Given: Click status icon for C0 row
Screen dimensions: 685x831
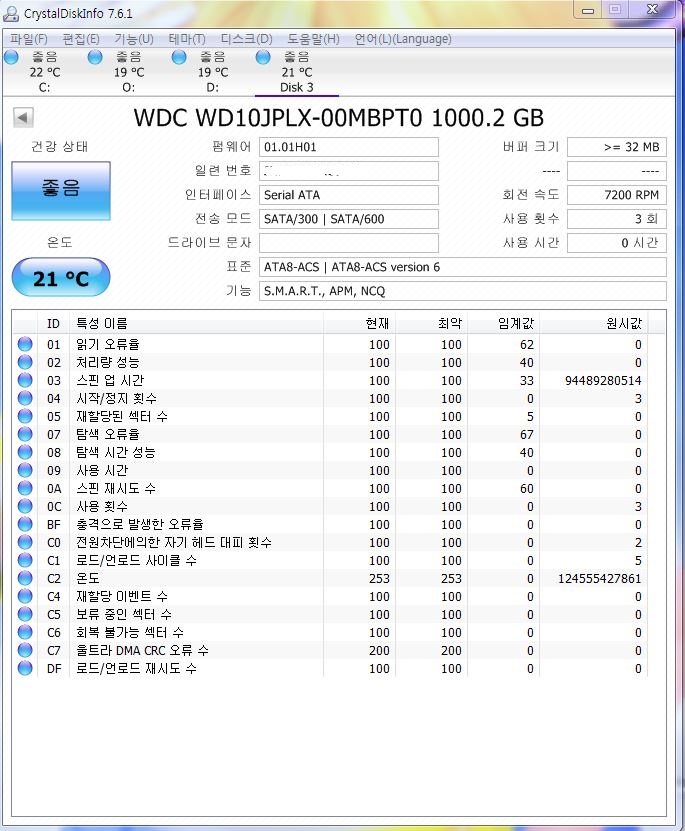Looking at the screenshot, I should pos(25,543).
